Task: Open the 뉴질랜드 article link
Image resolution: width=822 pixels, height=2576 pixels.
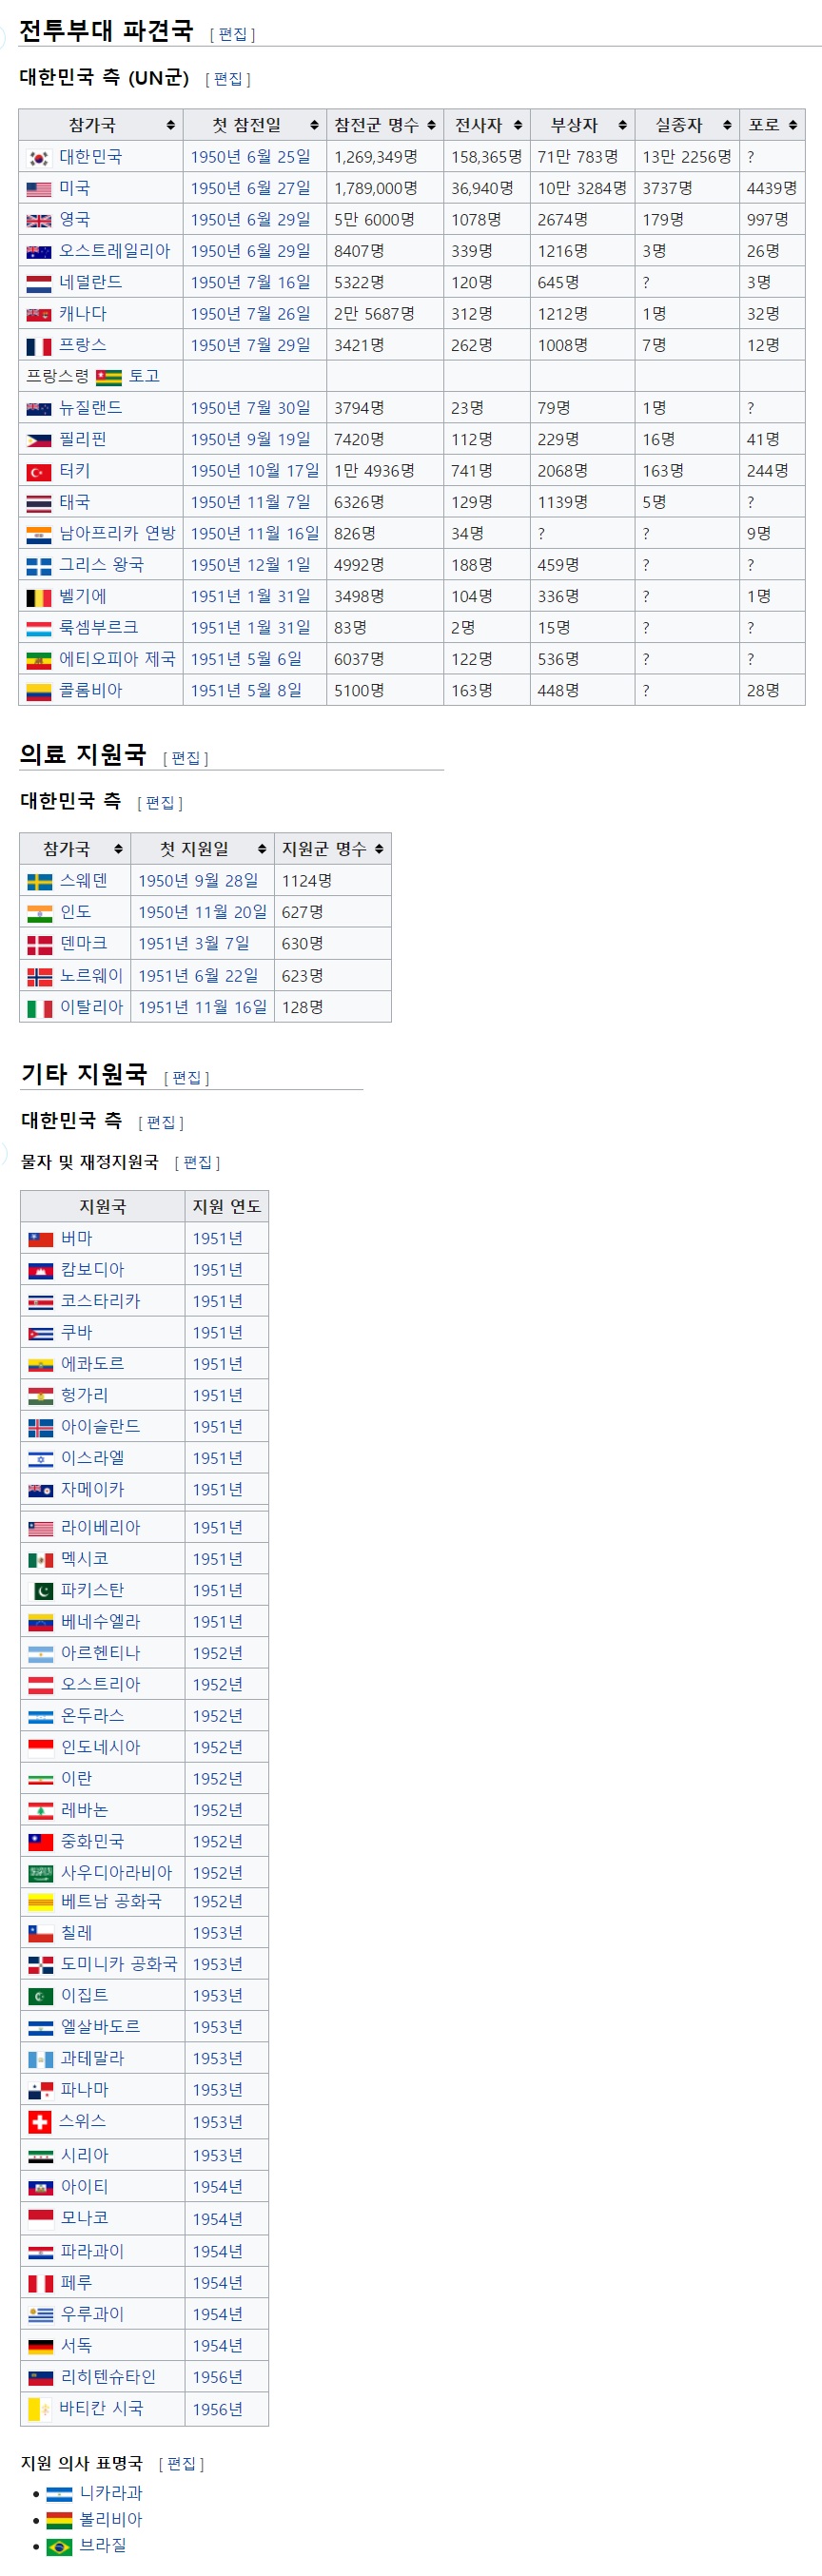Action: (x=90, y=408)
